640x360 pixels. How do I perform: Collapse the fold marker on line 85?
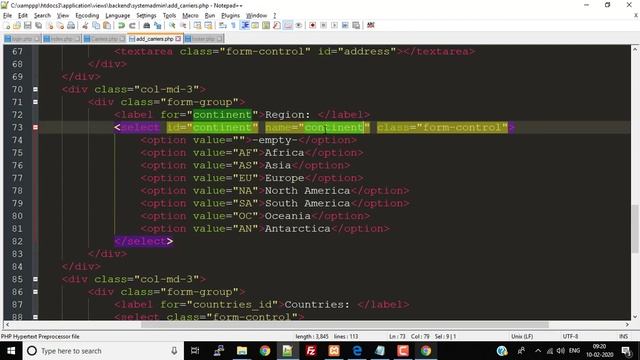point(36,279)
